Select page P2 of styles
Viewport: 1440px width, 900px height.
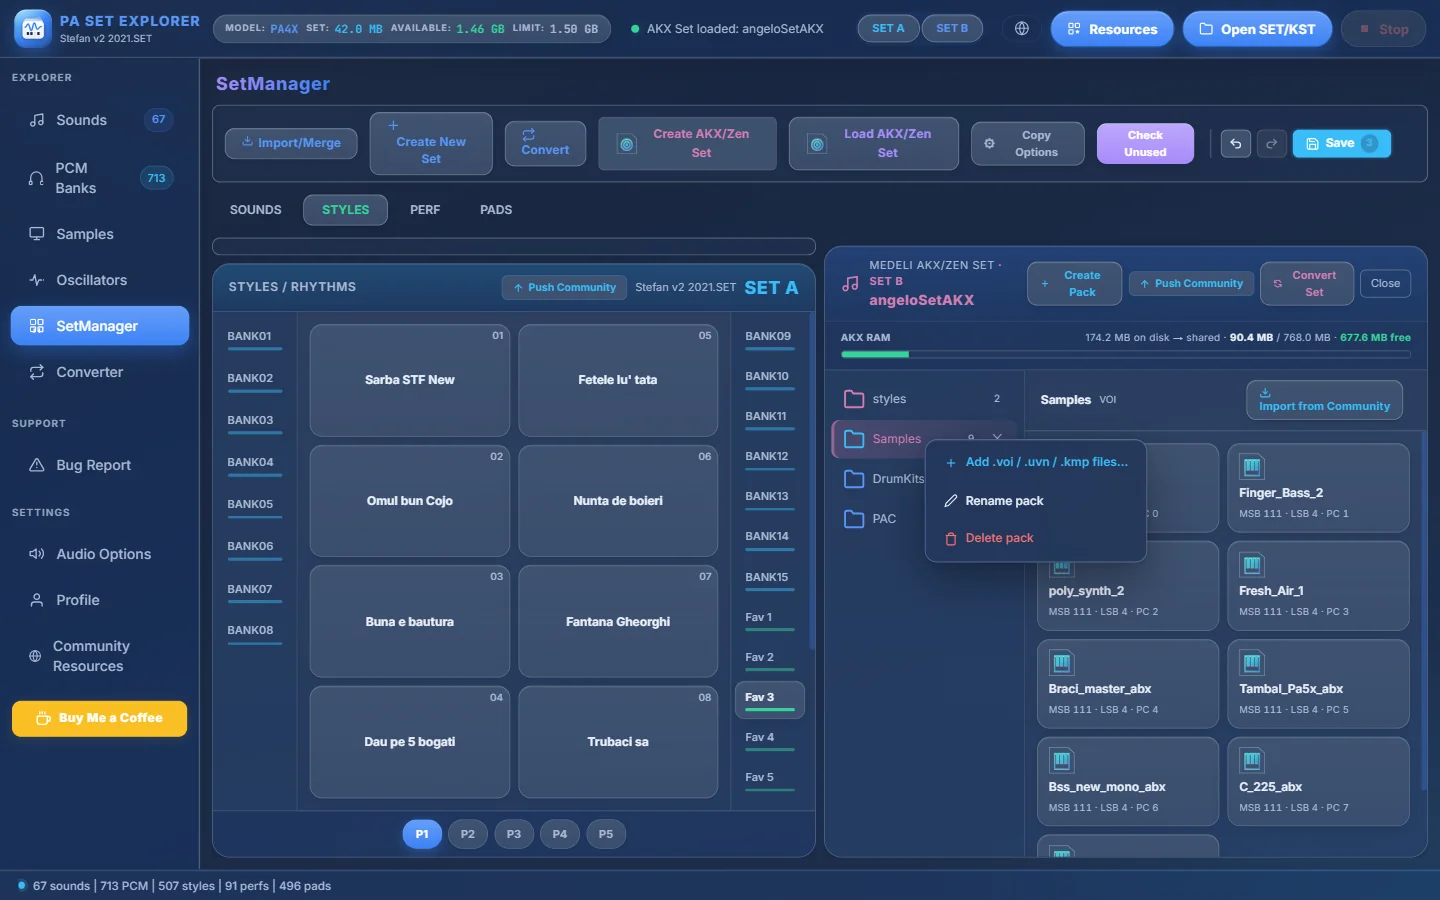point(468,834)
